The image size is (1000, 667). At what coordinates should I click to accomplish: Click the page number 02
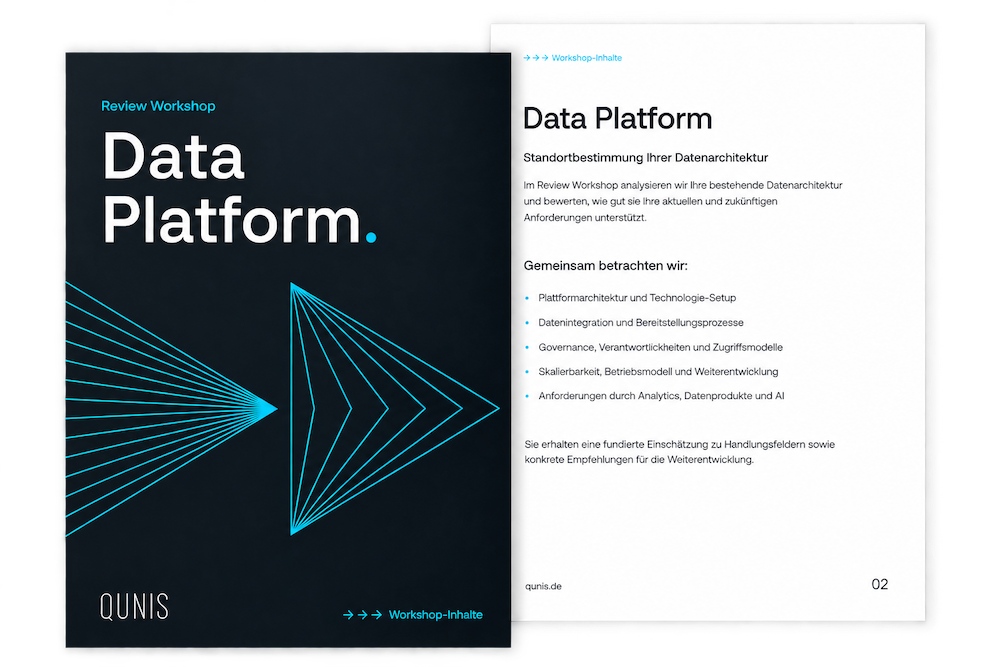pyautogui.click(x=879, y=584)
